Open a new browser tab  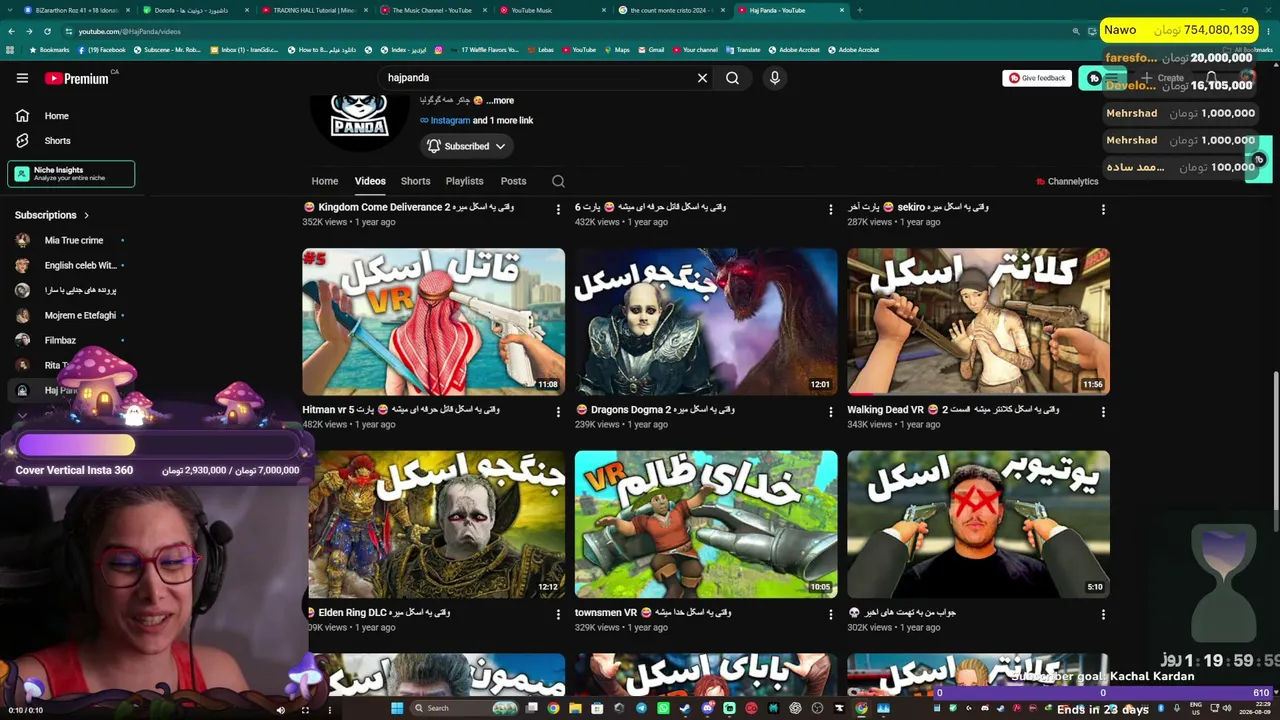(x=860, y=10)
